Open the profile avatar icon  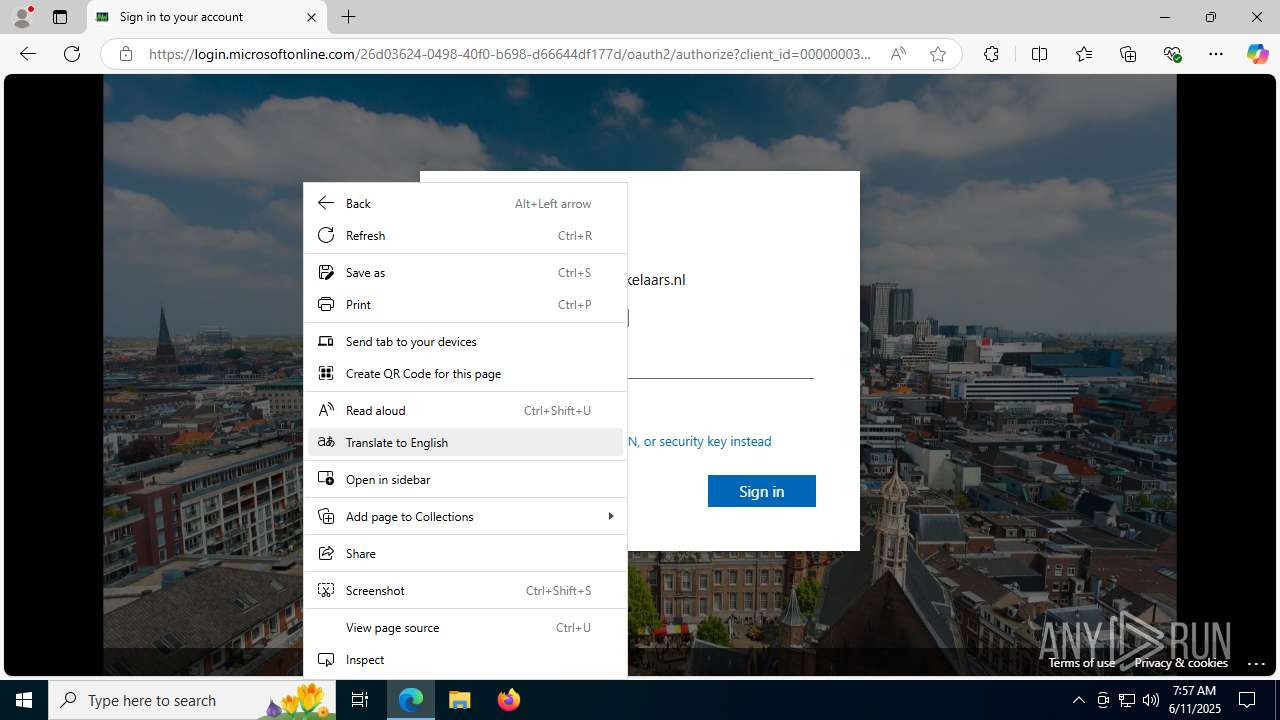22,17
